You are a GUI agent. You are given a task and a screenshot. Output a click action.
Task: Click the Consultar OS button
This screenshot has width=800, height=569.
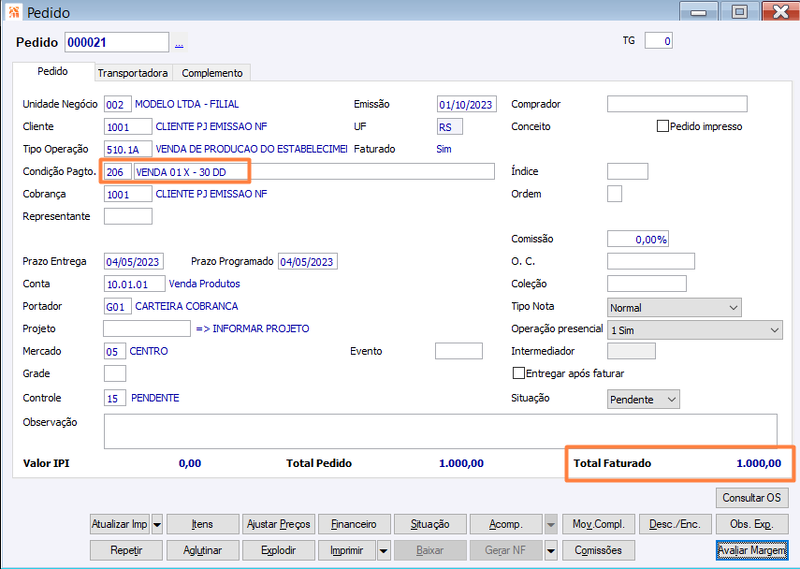click(752, 498)
